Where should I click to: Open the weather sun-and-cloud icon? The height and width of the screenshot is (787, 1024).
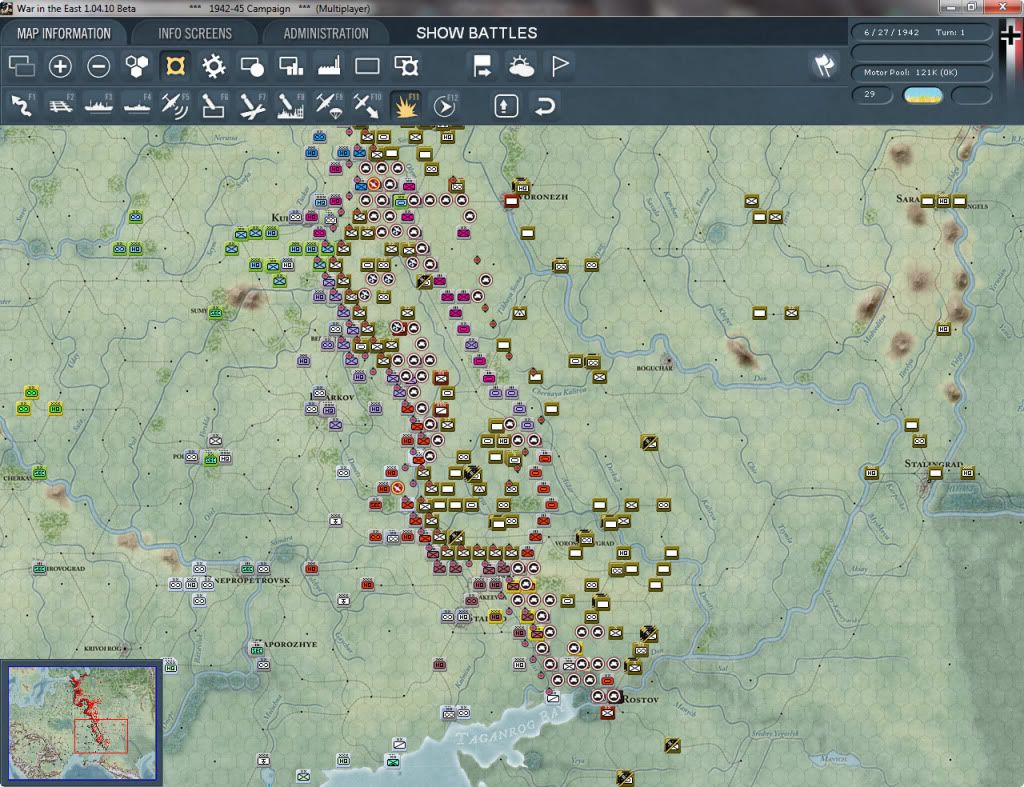(x=521, y=66)
